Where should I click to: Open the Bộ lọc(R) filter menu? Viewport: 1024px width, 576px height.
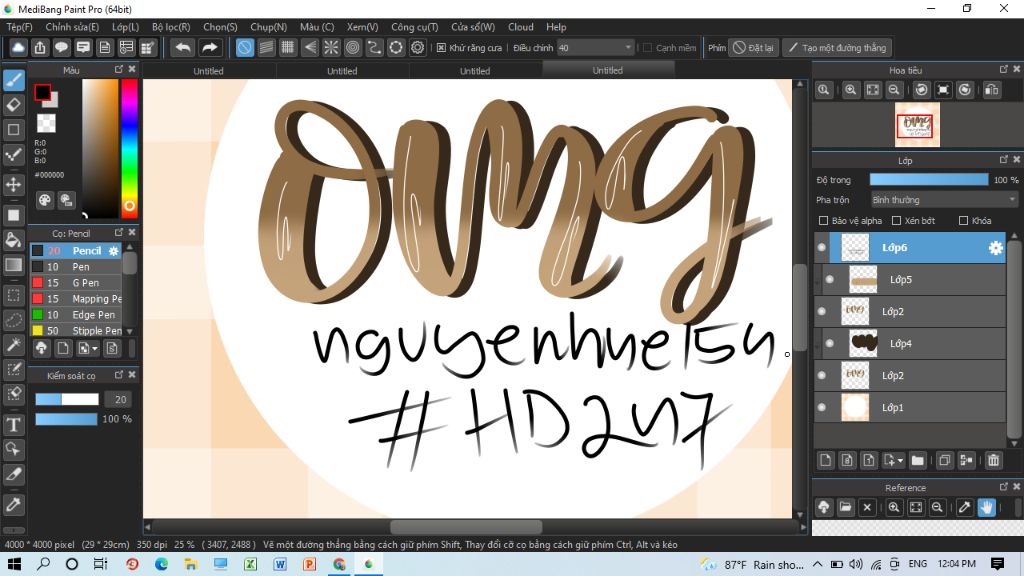[171, 27]
